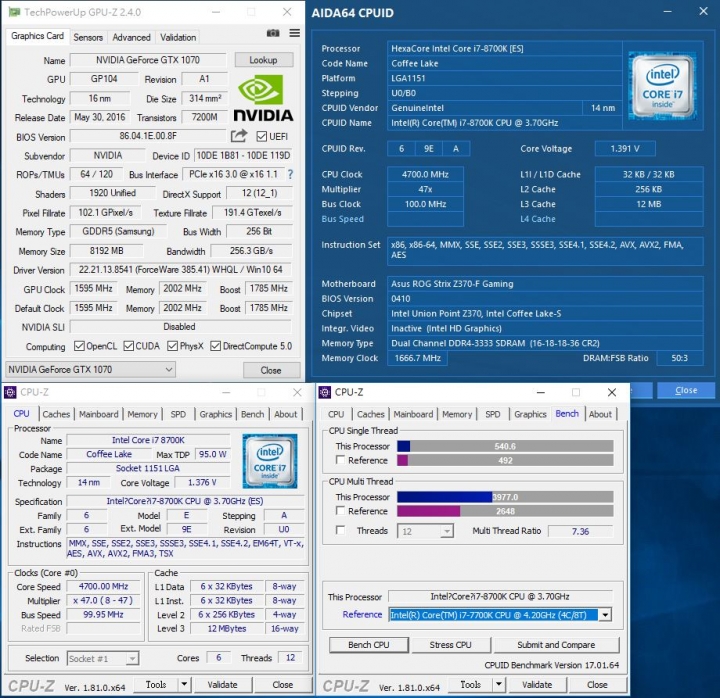
Task: Click Validate button in left CPU-Z
Action: point(223,685)
